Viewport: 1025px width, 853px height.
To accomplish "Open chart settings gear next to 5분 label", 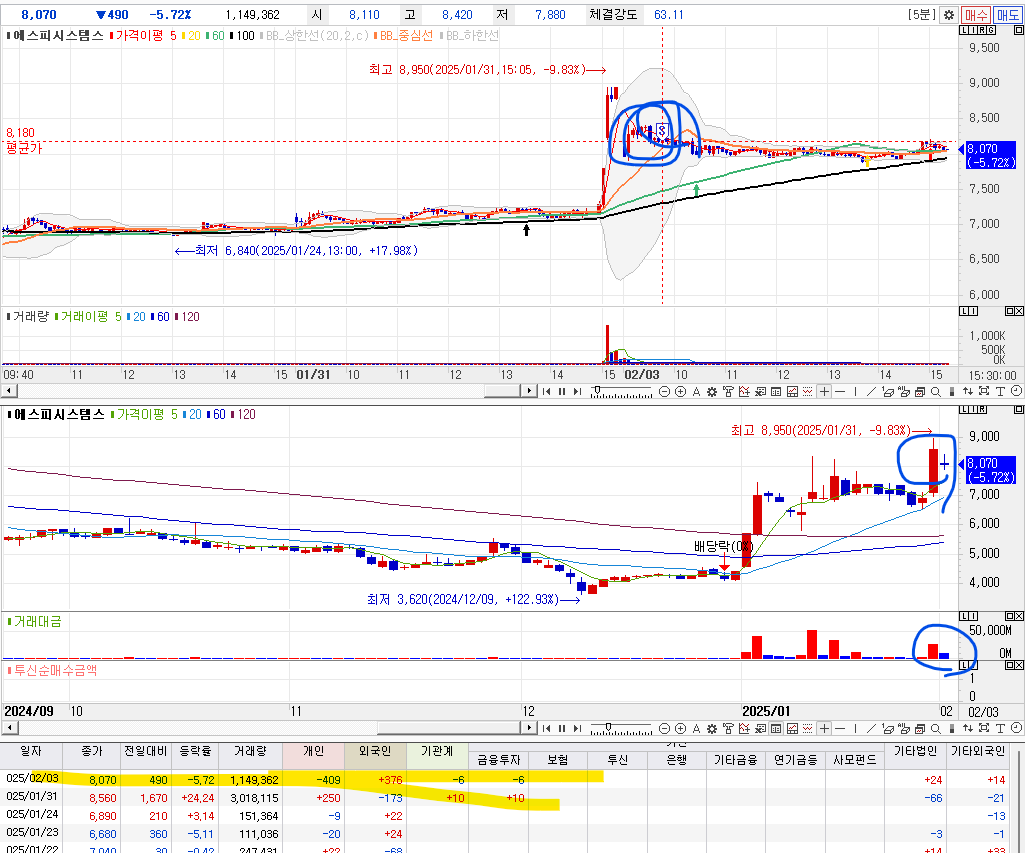I will coord(949,15).
